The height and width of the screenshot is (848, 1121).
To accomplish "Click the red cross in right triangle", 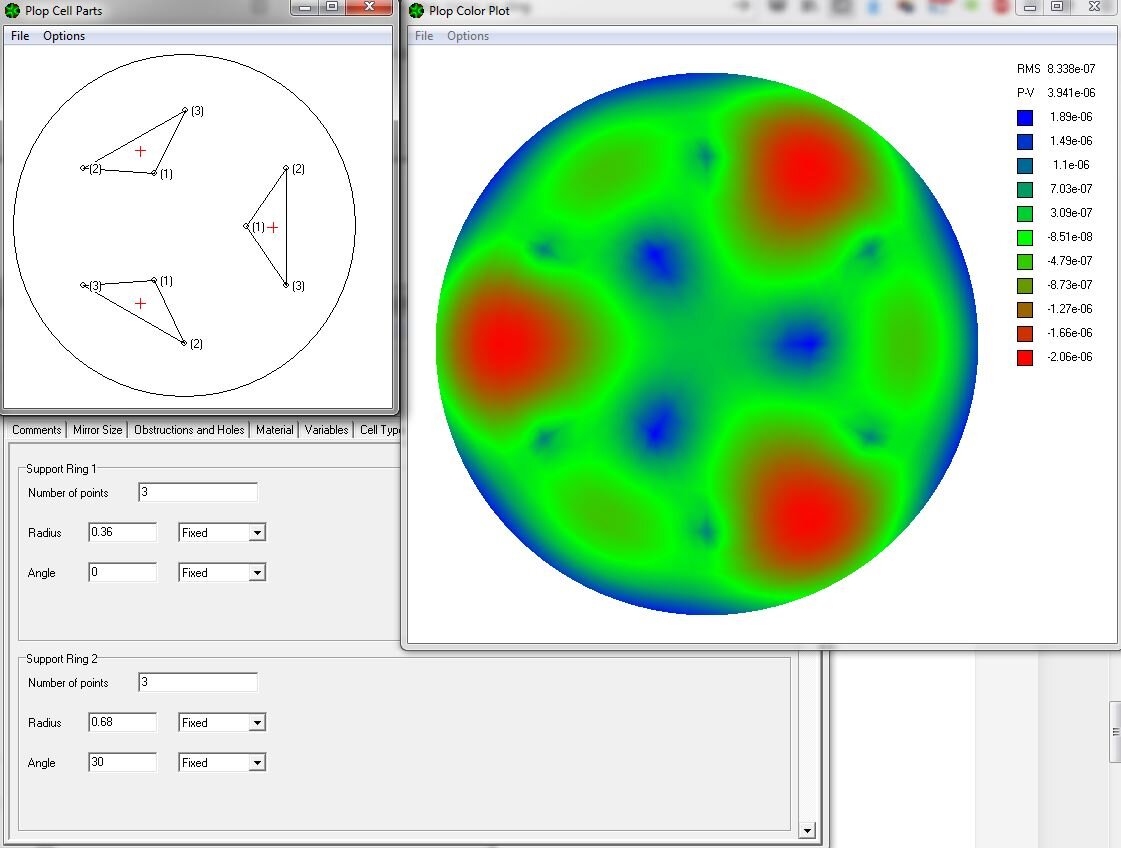I will (x=272, y=227).
